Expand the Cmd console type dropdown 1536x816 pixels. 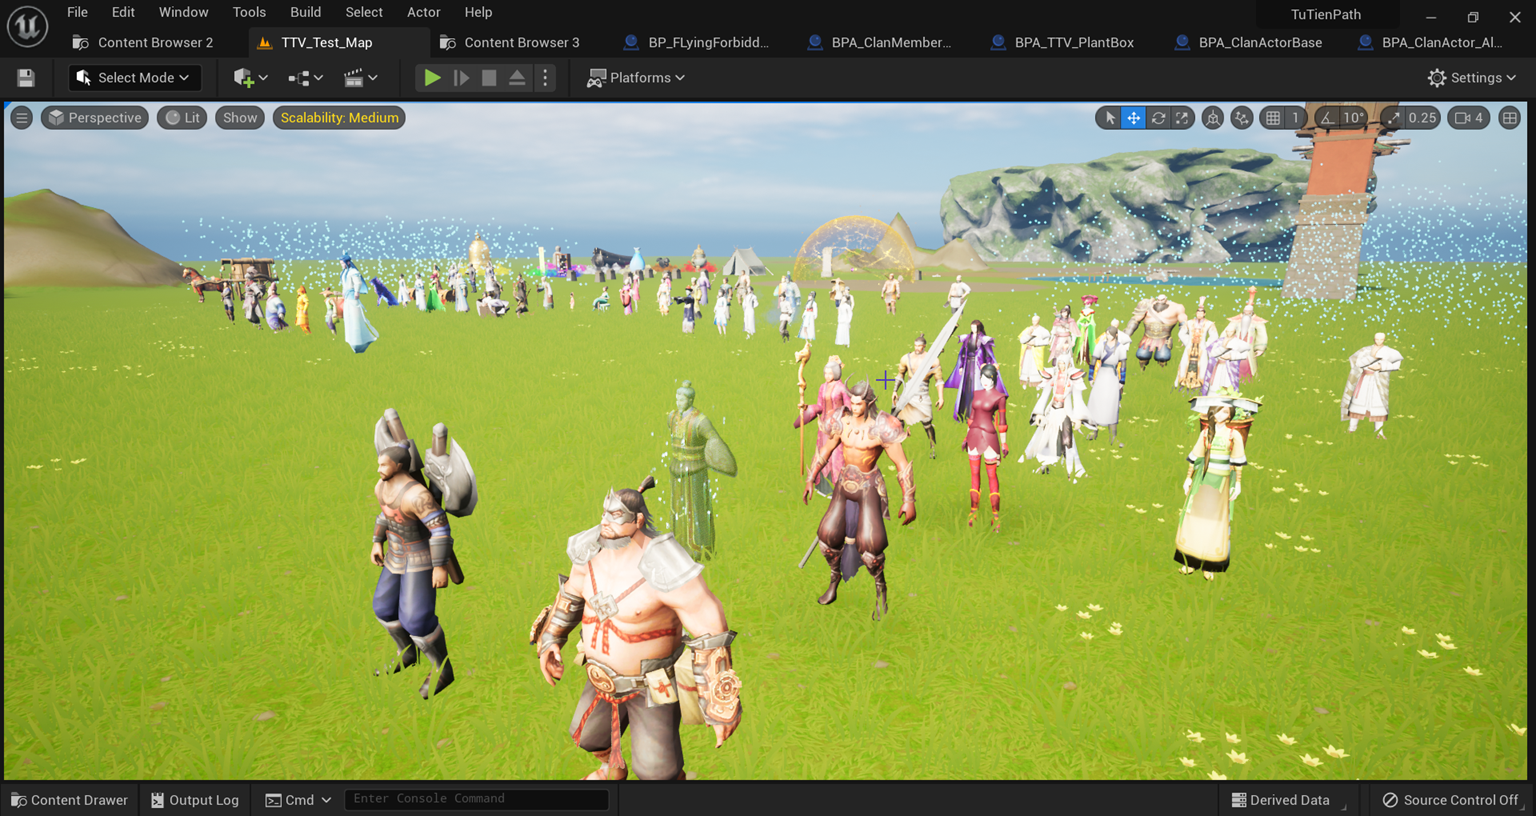[298, 800]
